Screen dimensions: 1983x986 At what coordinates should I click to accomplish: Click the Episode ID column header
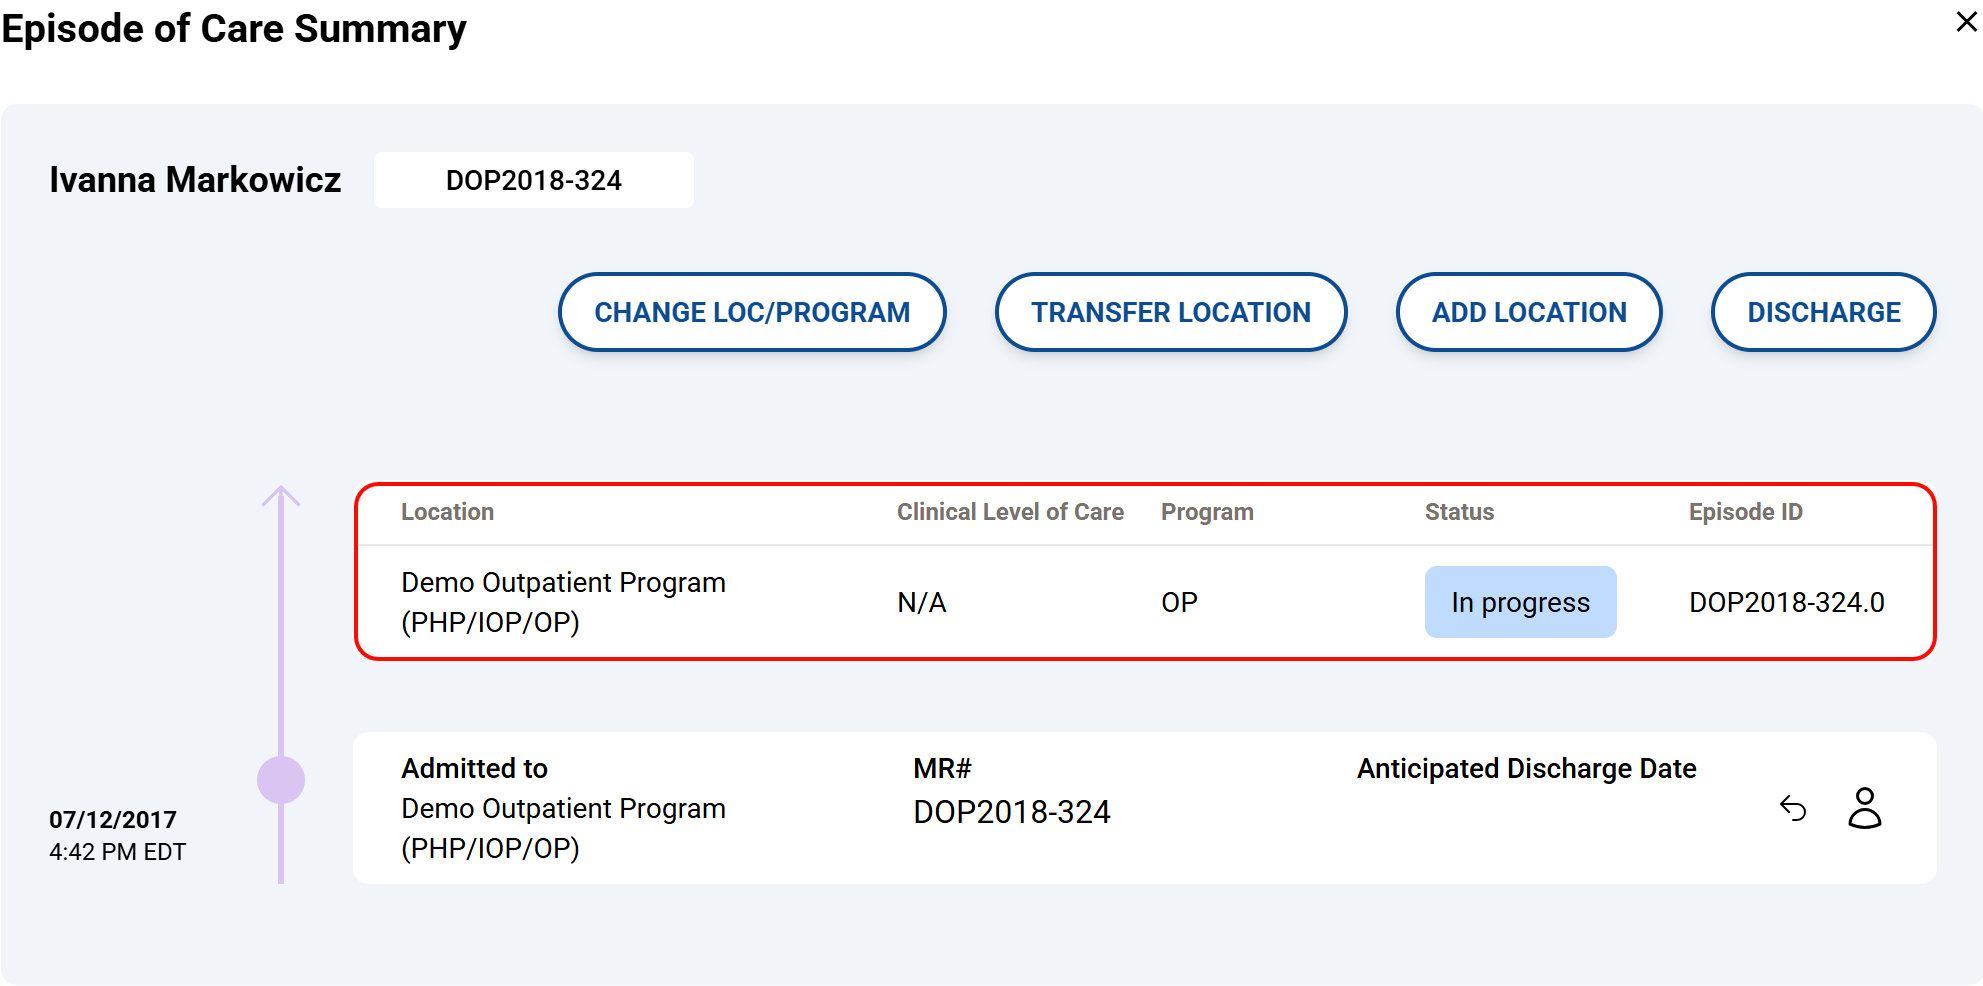(1745, 512)
